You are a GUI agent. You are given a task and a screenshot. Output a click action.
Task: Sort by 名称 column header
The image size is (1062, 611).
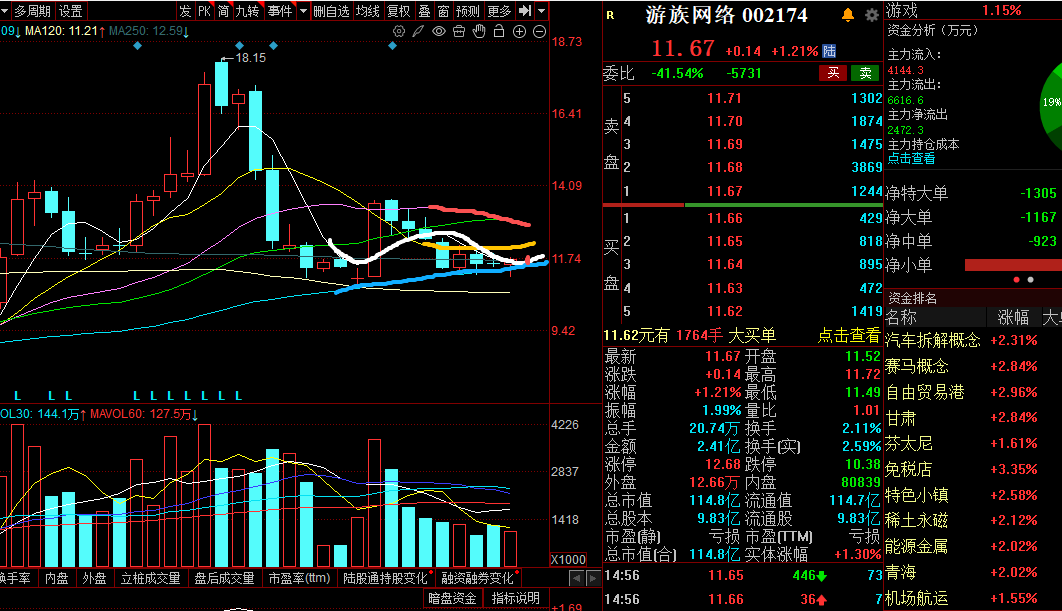901,317
